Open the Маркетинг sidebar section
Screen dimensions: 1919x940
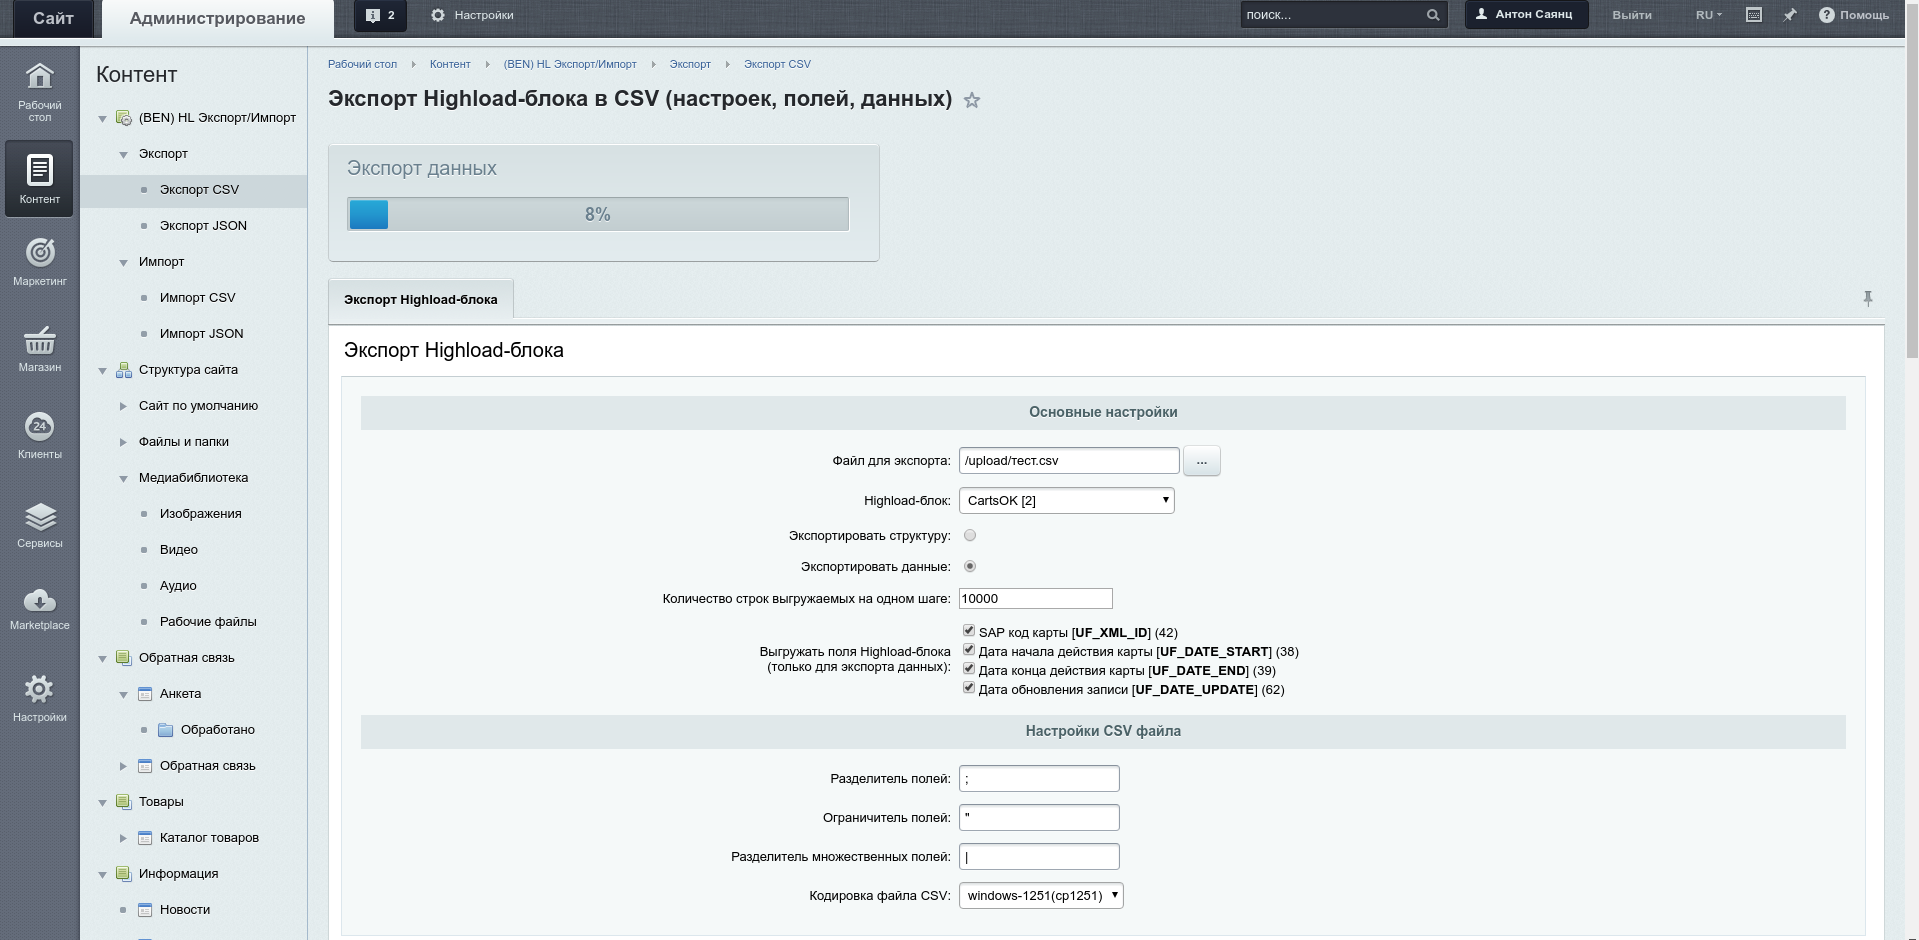[x=39, y=262]
